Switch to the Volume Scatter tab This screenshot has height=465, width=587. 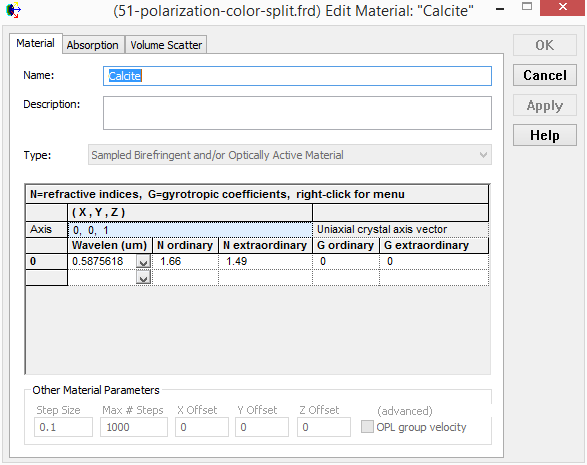(x=166, y=45)
